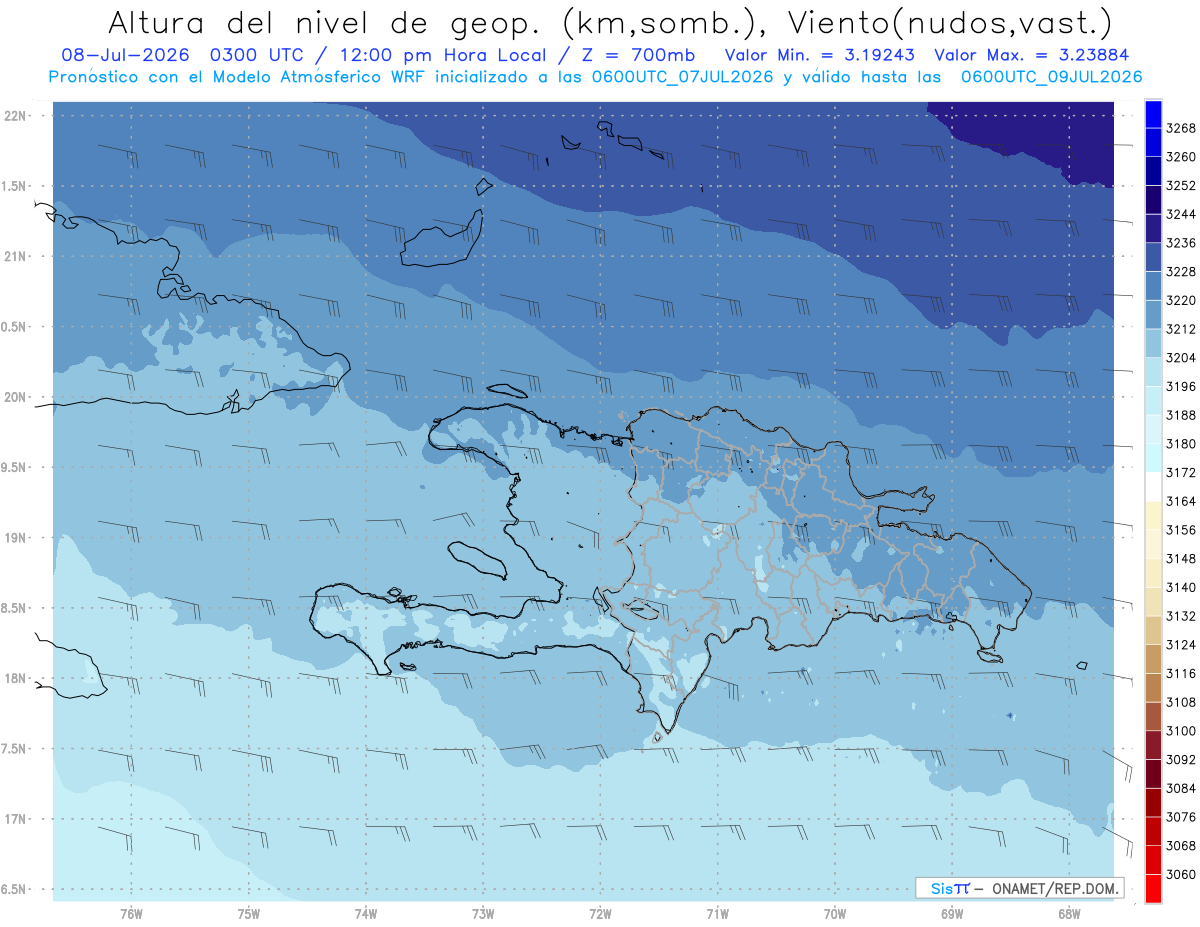Select the colorbar value '3220'
The width and height of the screenshot is (1200, 927).
coord(1181,301)
